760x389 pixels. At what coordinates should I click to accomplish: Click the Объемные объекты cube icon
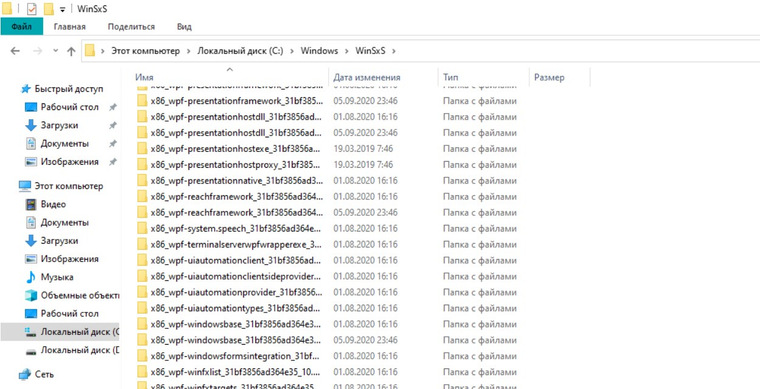click(31, 296)
